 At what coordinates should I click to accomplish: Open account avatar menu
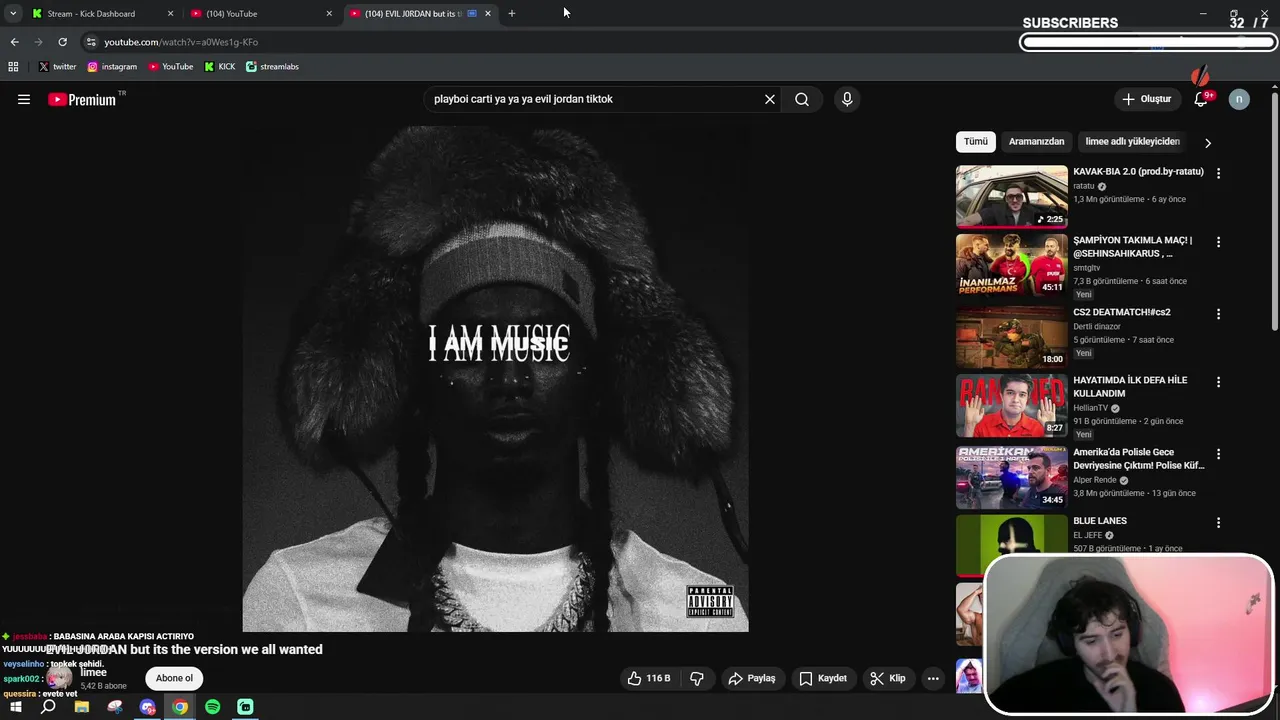[x=1239, y=99]
